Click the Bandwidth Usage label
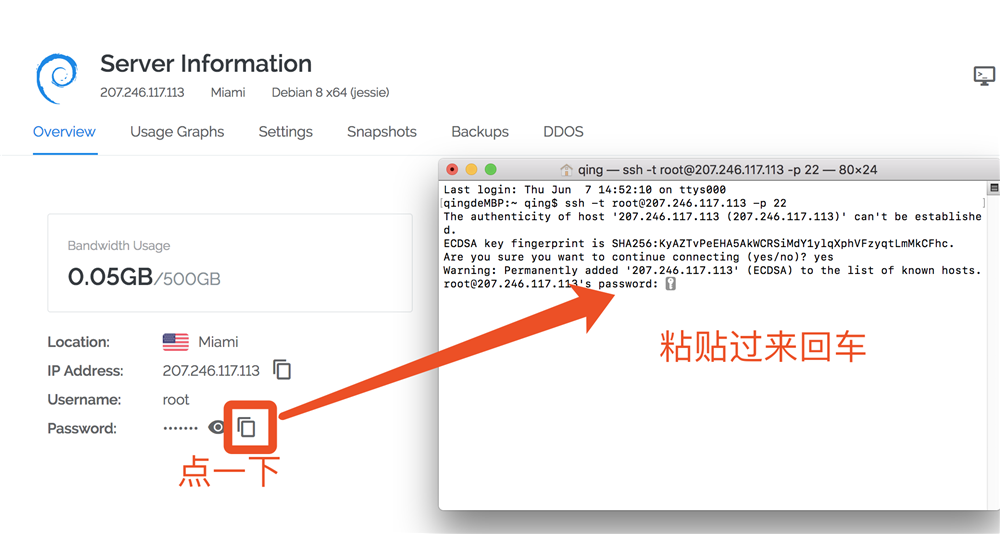1000x534 pixels. [x=119, y=246]
